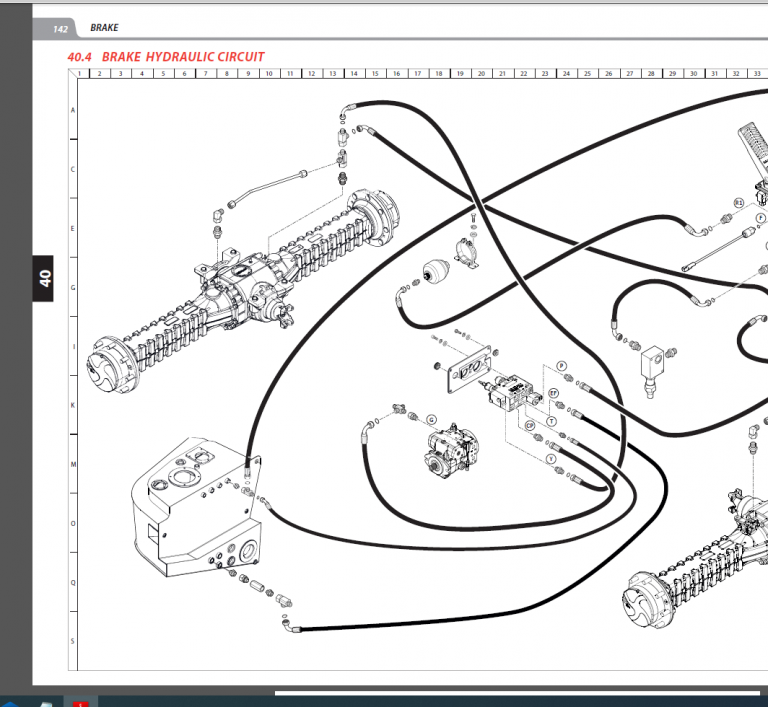Click the rectangular valve mounting plate
Screen dimensions: 768x707
coord(469,369)
